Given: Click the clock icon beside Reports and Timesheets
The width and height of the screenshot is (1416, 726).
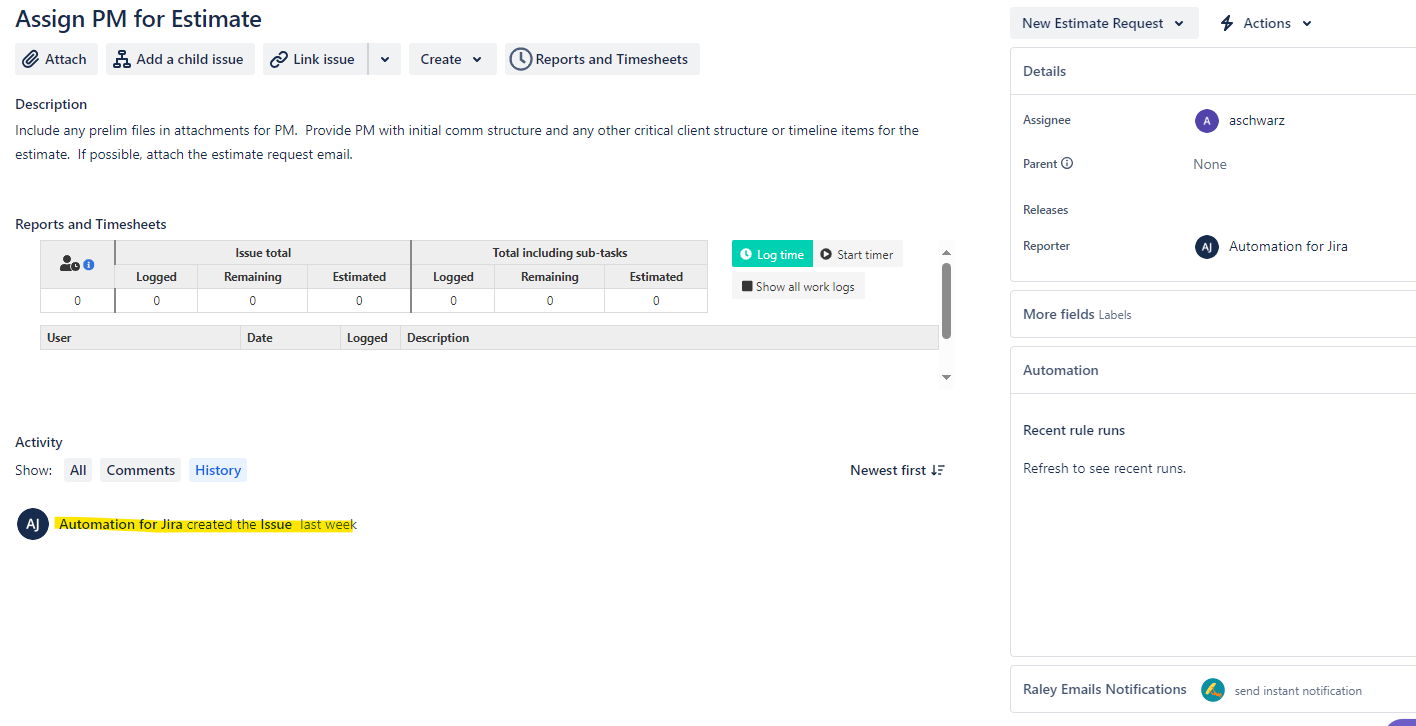Looking at the screenshot, I should pos(520,59).
